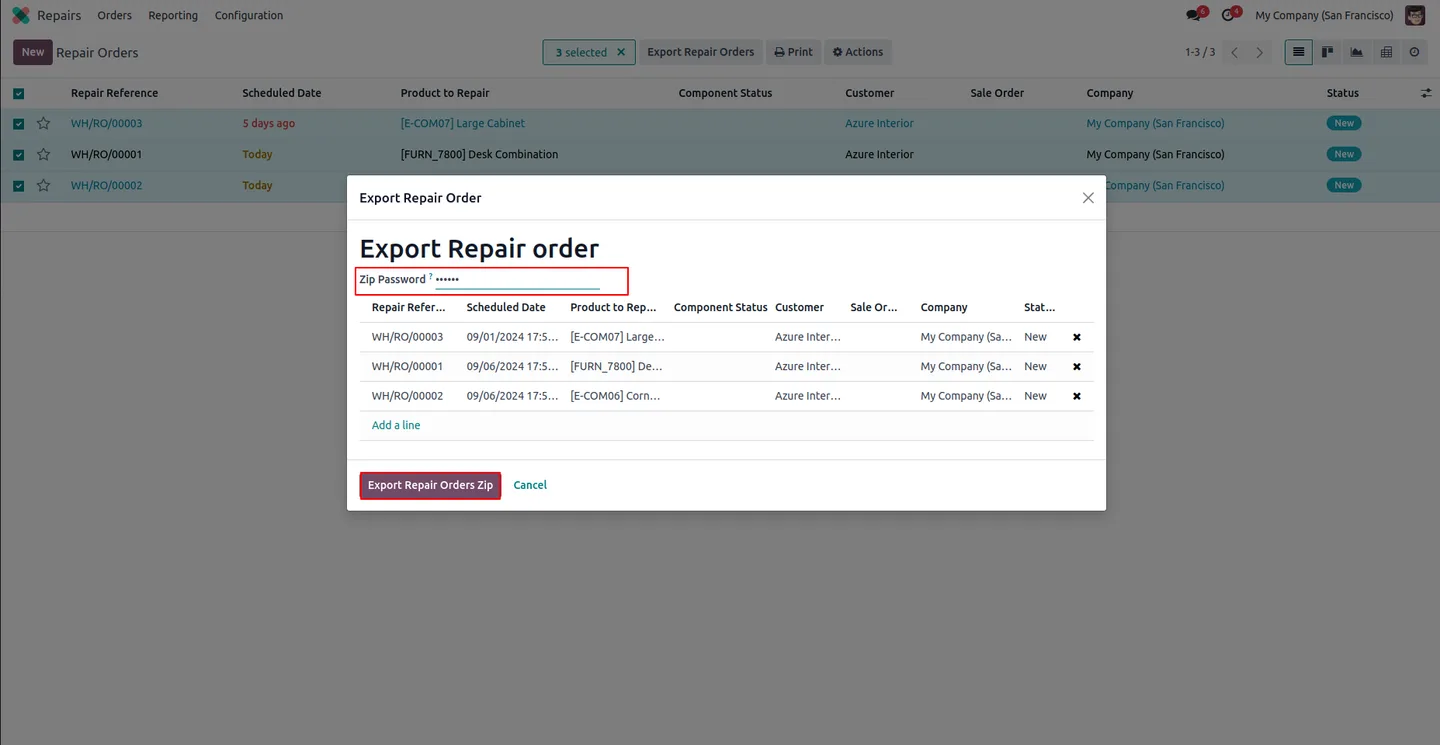Open the messages notification icon

point(1194,15)
